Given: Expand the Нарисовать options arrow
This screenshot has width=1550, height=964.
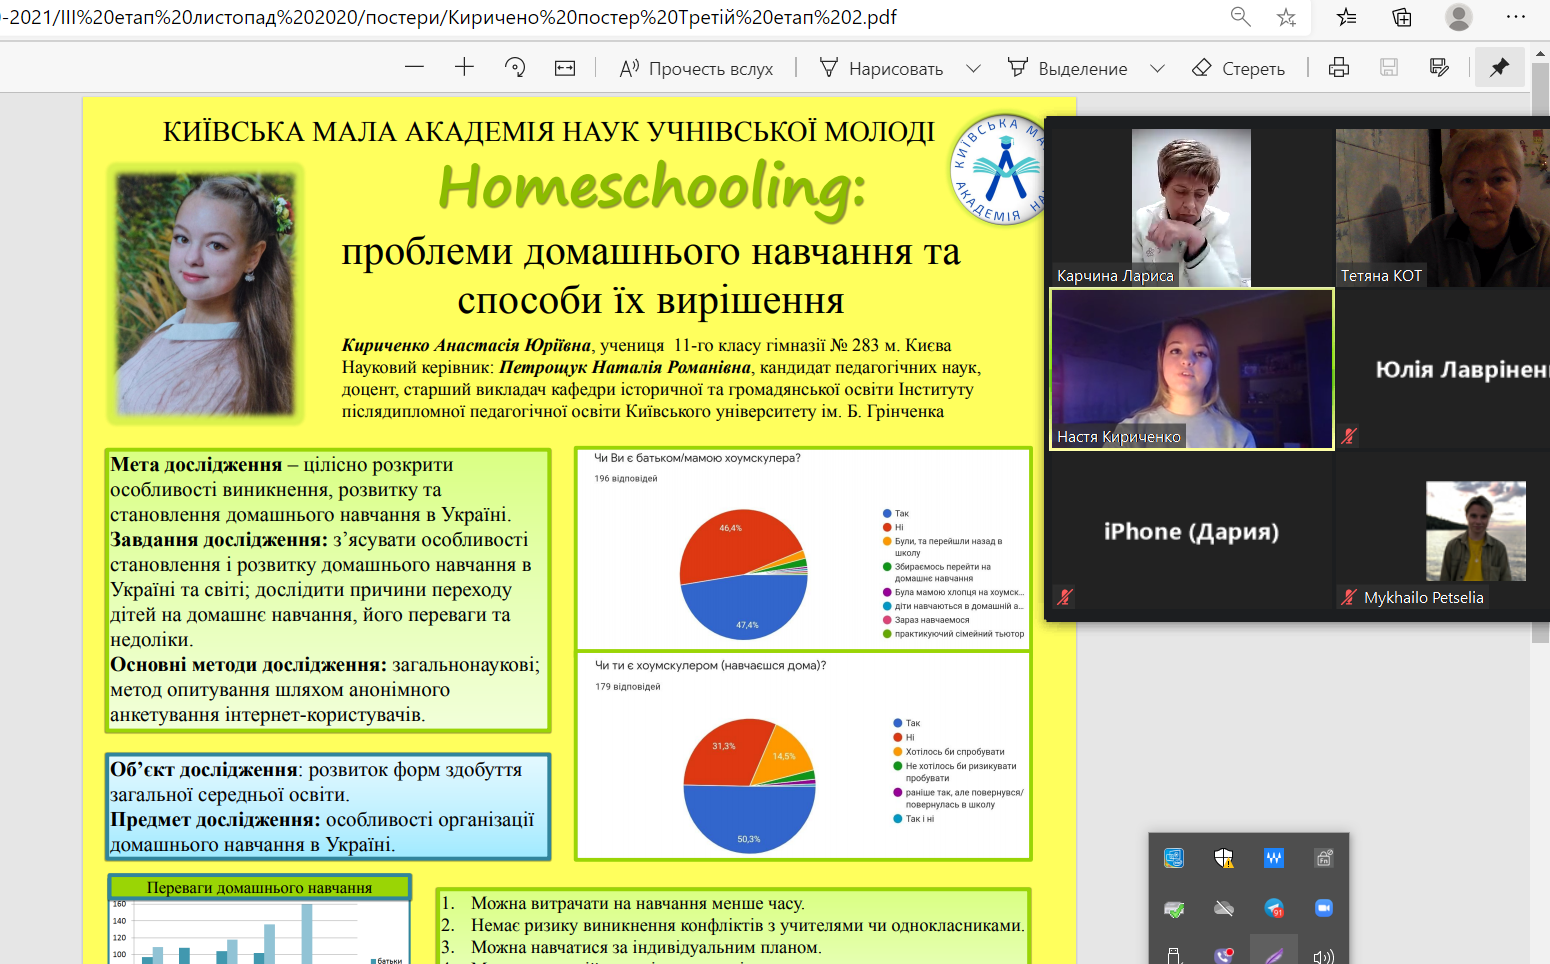Looking at the screenshot, I should click(x=973, y=68).
